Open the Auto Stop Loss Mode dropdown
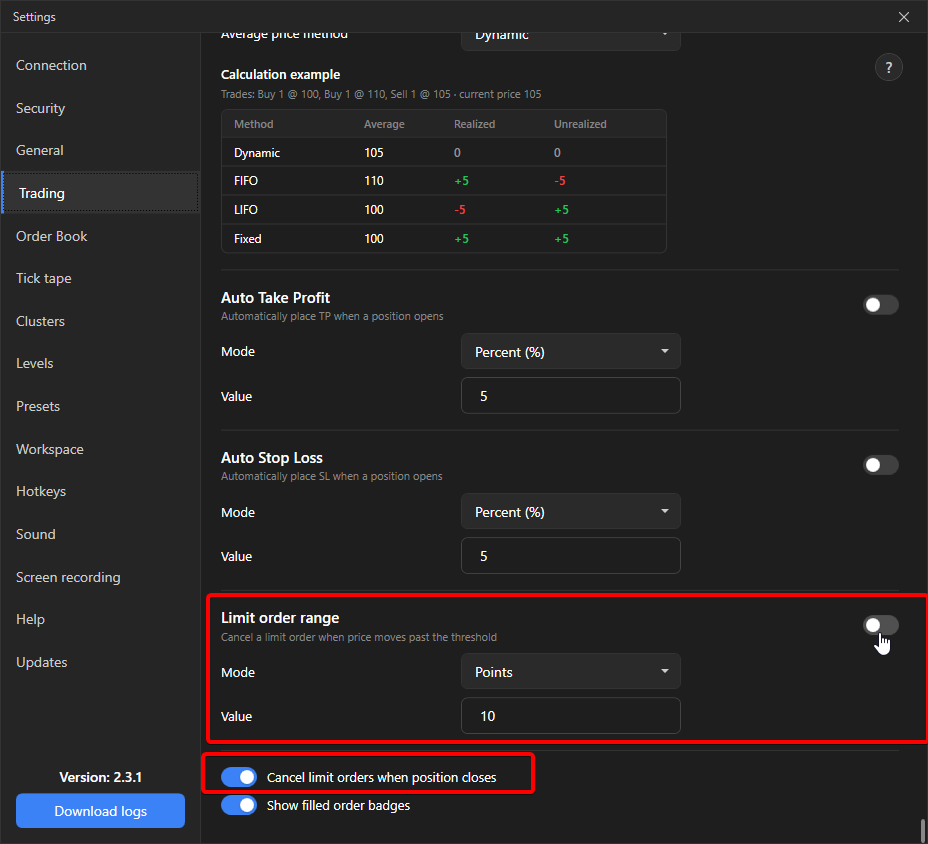 click(571, 511)
